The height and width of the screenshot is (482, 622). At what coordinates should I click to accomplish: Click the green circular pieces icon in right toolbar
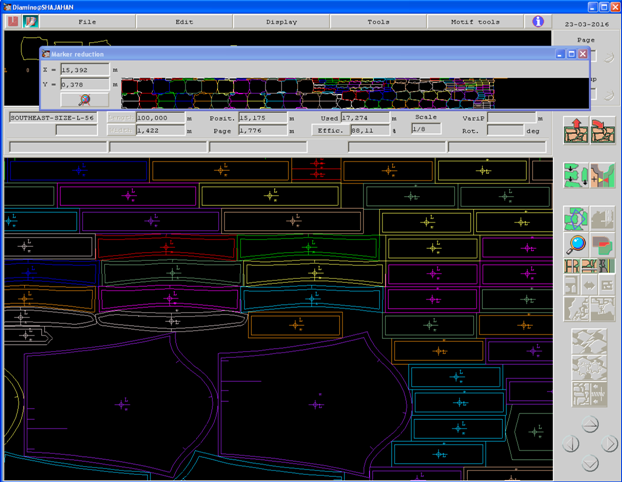[x=575, y=217]
